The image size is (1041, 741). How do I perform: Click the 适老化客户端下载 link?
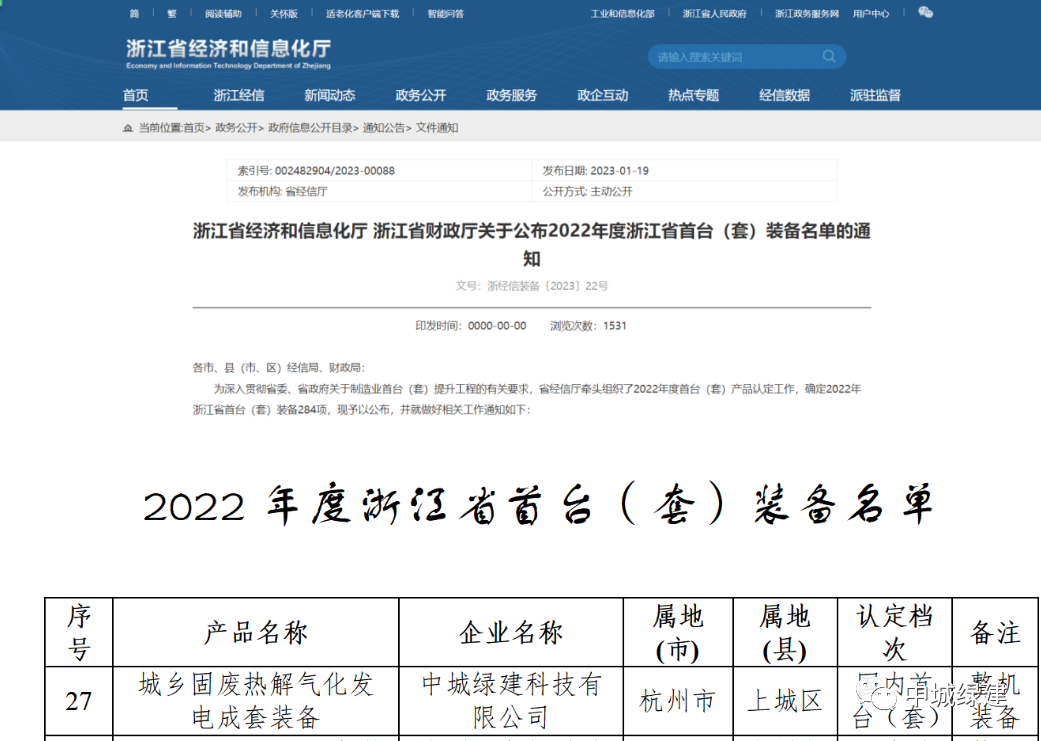(362, 14)
